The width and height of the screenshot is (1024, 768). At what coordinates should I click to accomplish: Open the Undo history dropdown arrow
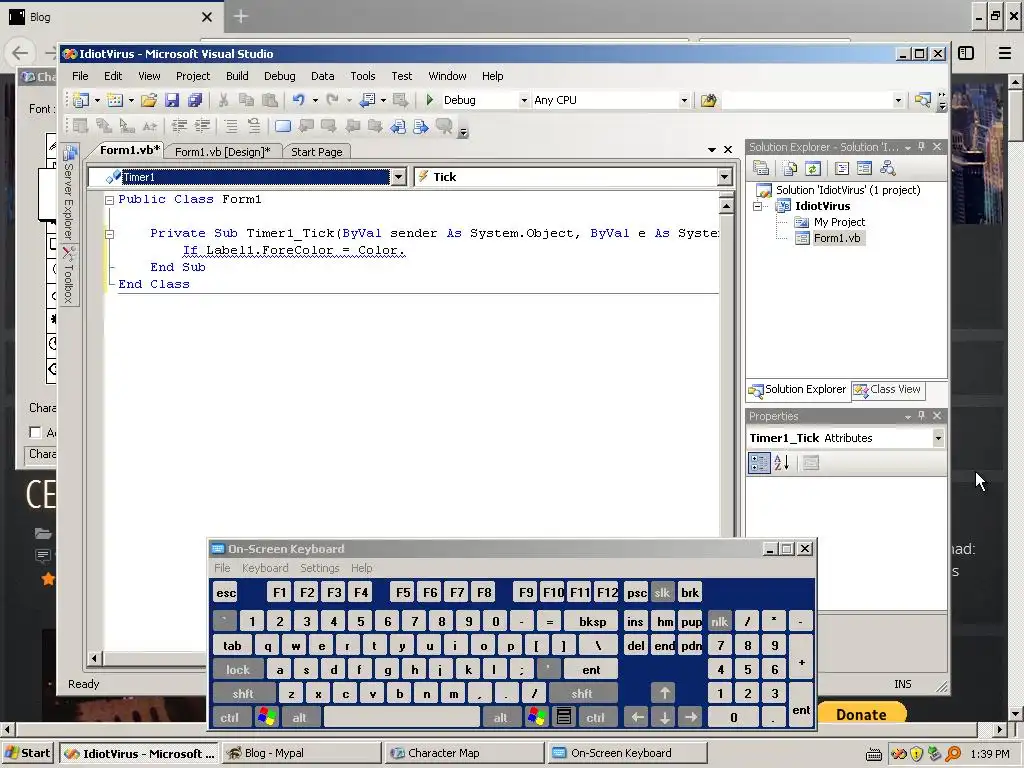[x=315, y=101]
